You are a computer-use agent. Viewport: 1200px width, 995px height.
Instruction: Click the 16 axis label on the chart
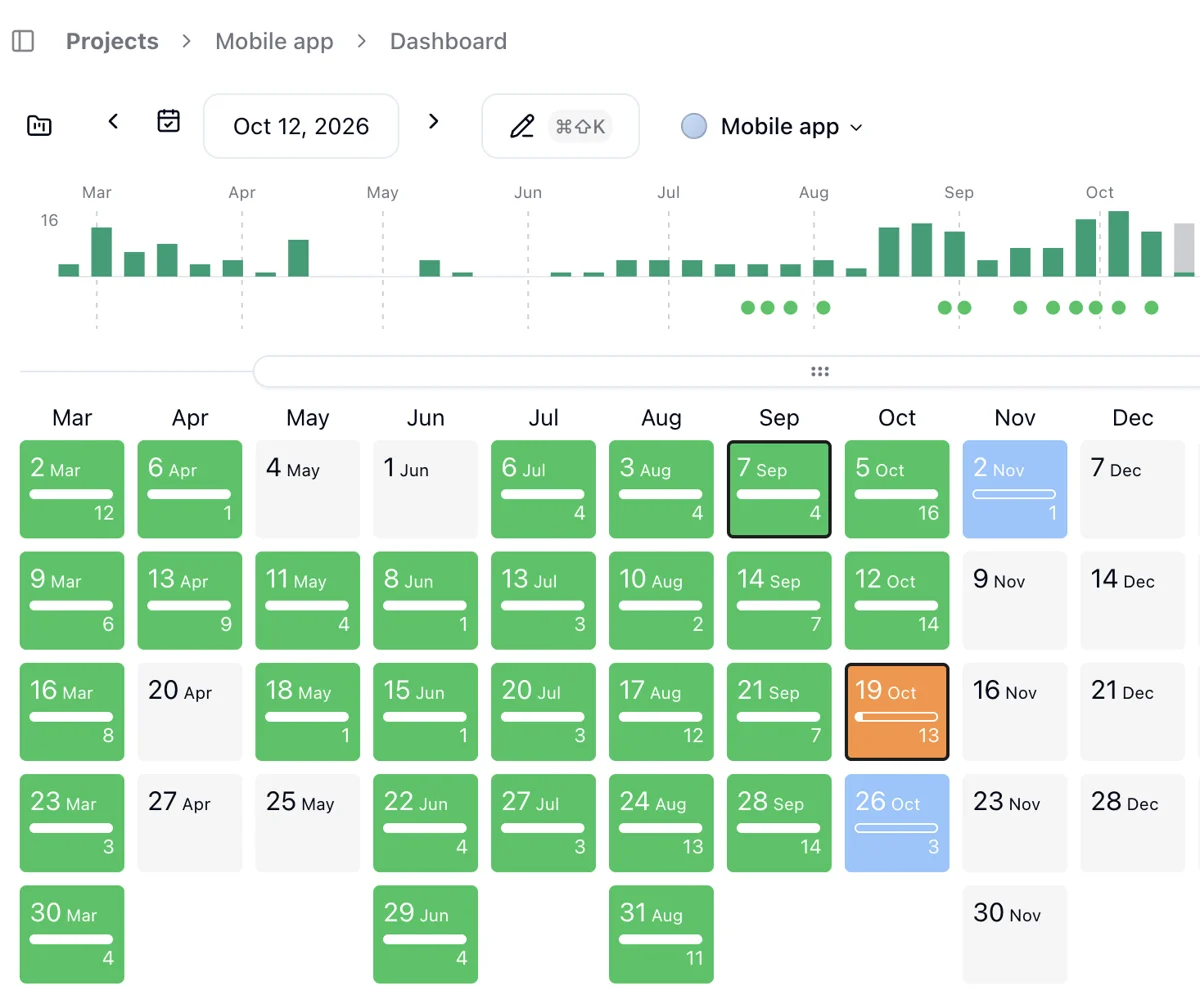point(50,220)
